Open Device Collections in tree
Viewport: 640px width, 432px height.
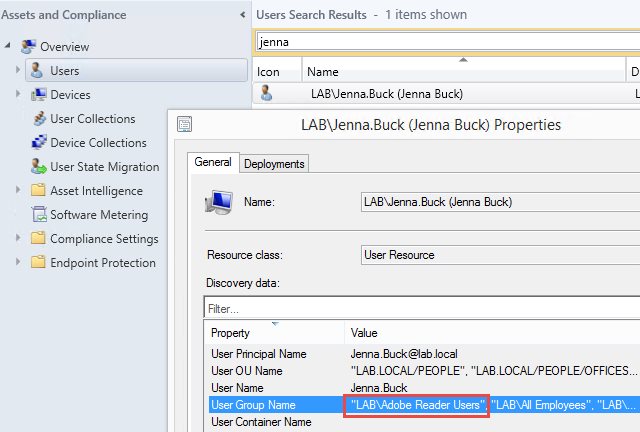[x=98, y=143]
